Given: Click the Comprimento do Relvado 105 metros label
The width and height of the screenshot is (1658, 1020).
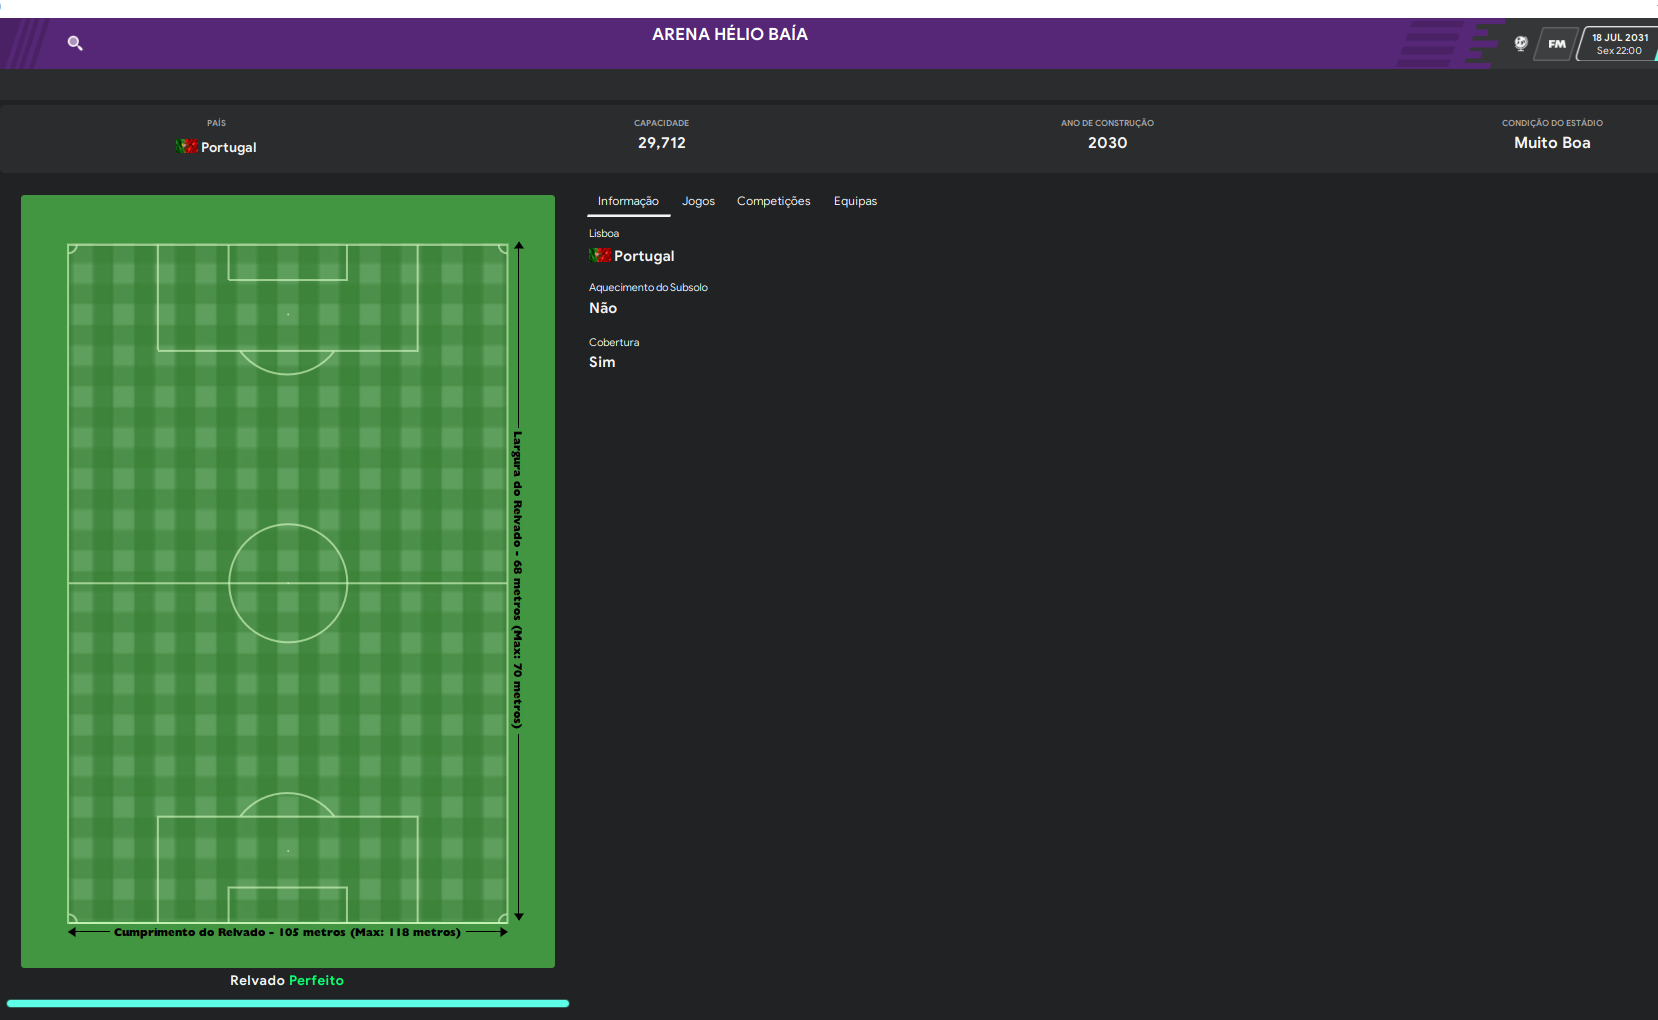Looking at the screenshot, I should (x=287, y=932).
